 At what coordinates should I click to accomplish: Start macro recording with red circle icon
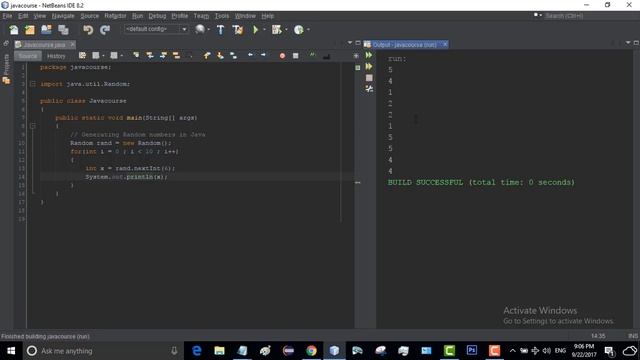tap(282, 56)
